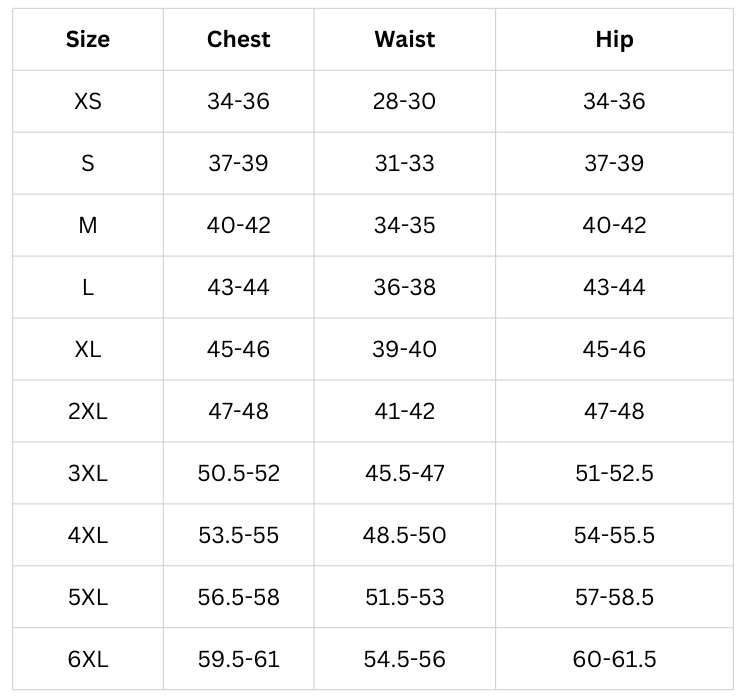Image resolution: width=740 pixels, height=700 pixels.
Task: Click hip measurement 57-58.5 for 5XL
Action: point(614,598)
